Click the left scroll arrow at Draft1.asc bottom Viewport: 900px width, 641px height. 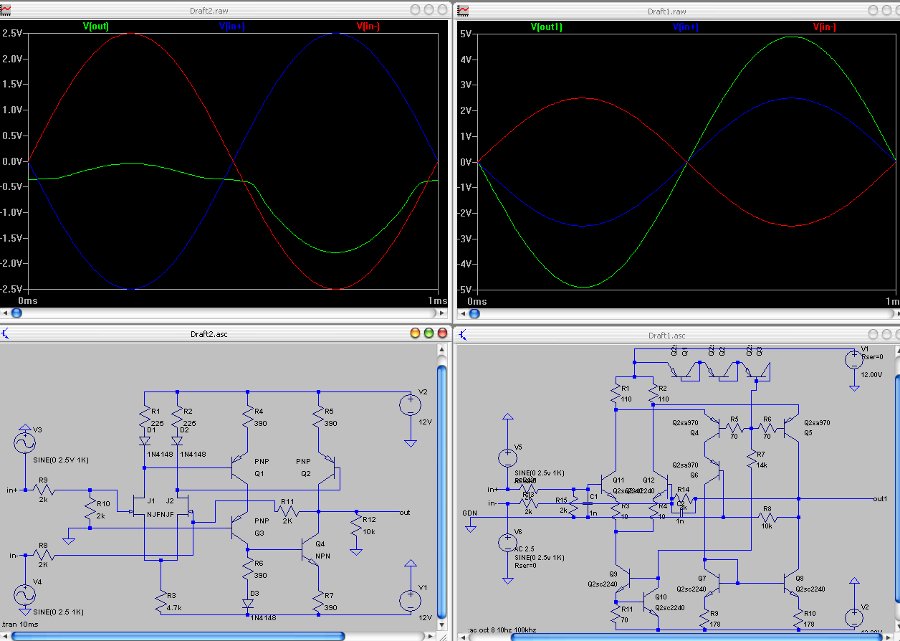(463, 636)
